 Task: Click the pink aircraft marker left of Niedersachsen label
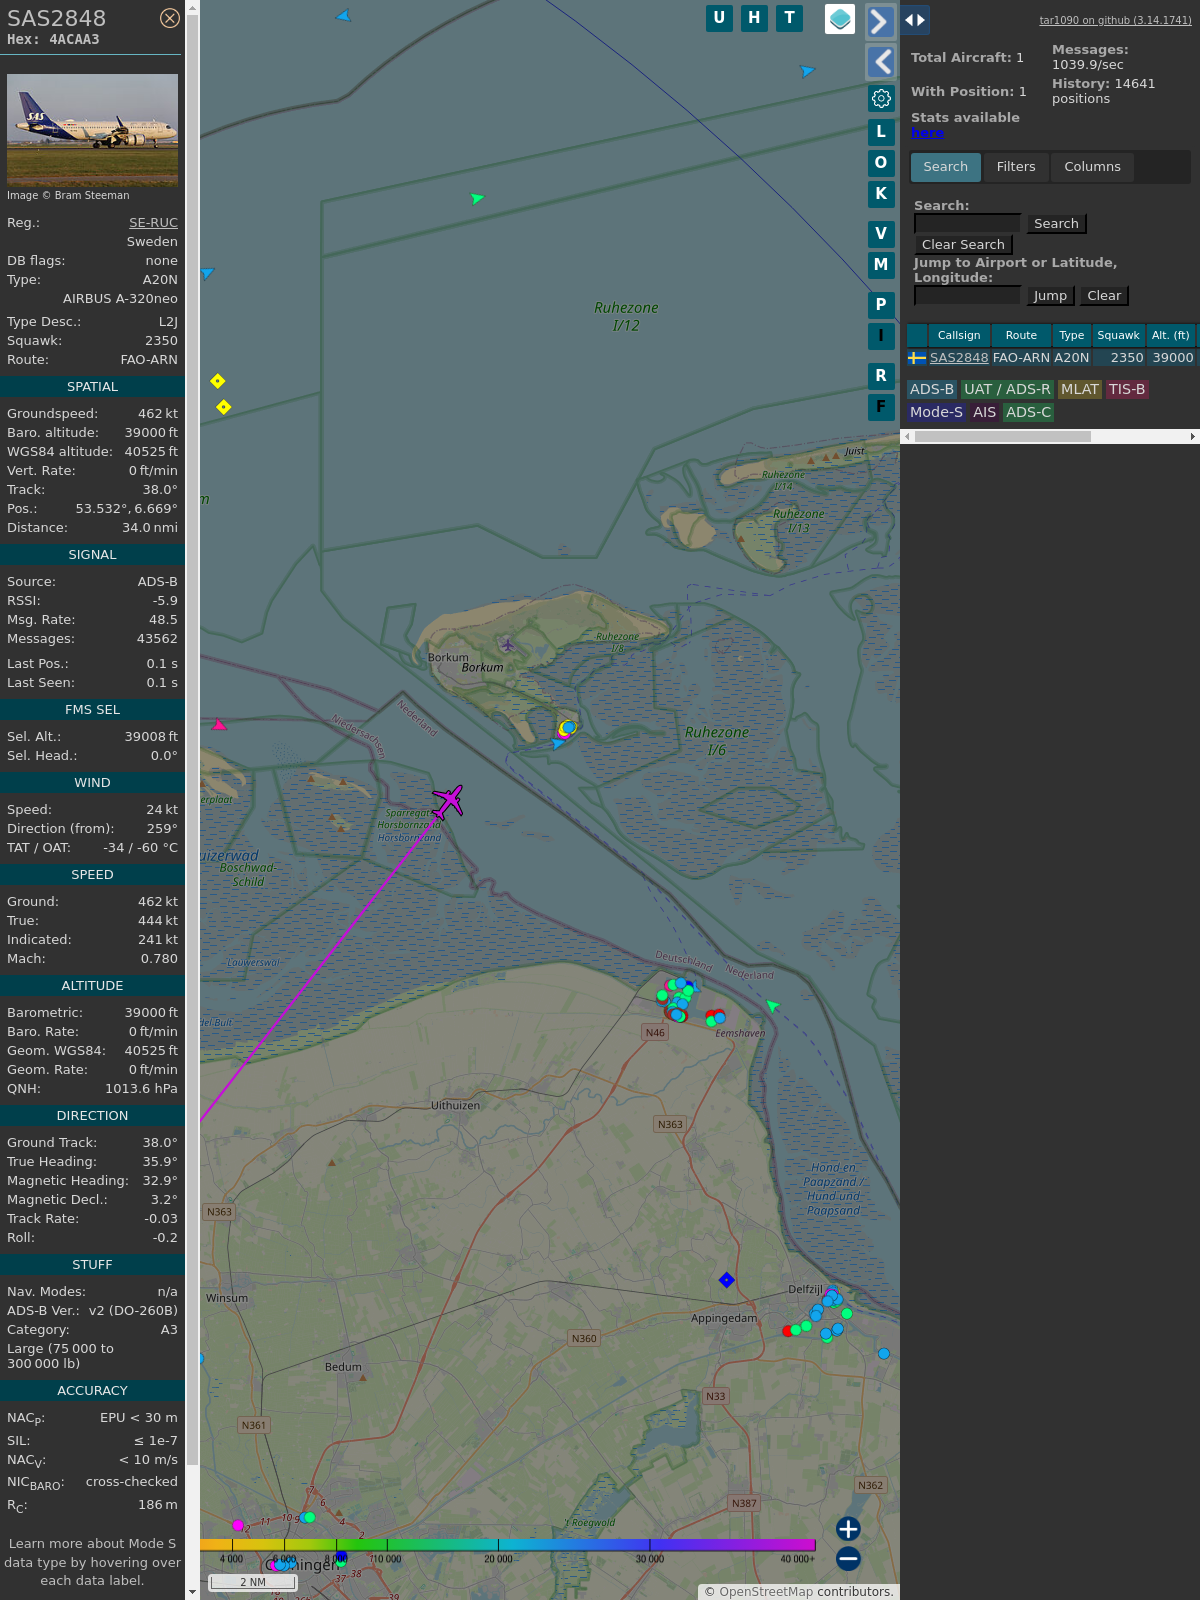pyautogui.click(x=219, y=725)
